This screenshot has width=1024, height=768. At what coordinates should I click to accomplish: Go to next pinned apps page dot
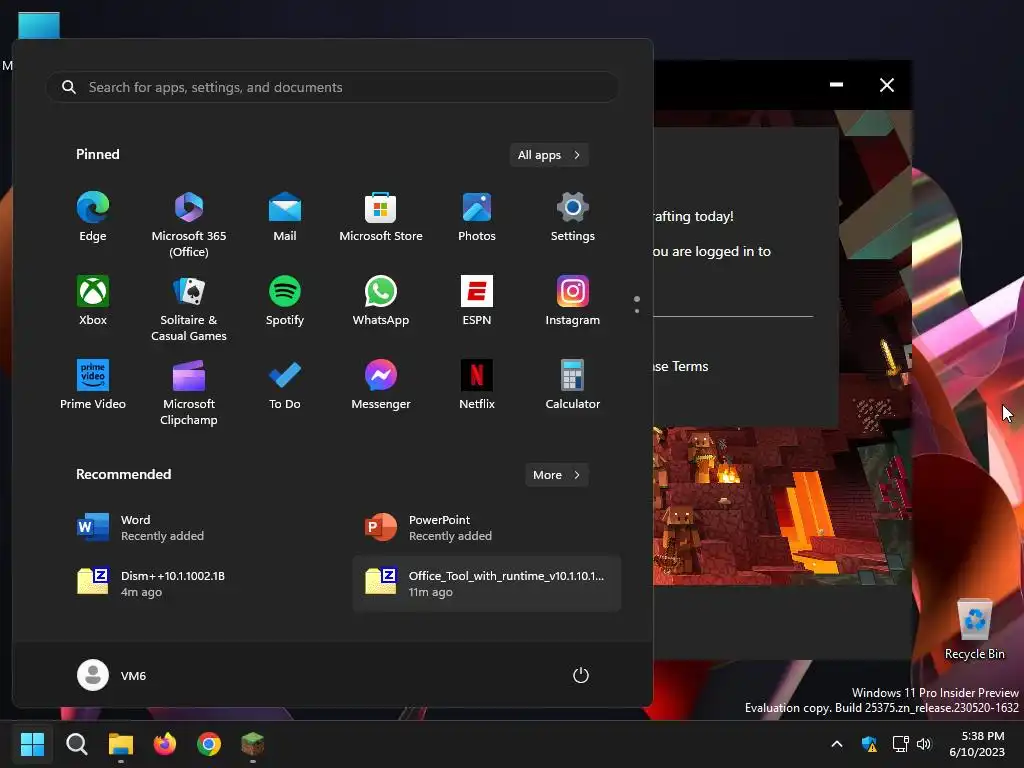click(x=637, y=311)
